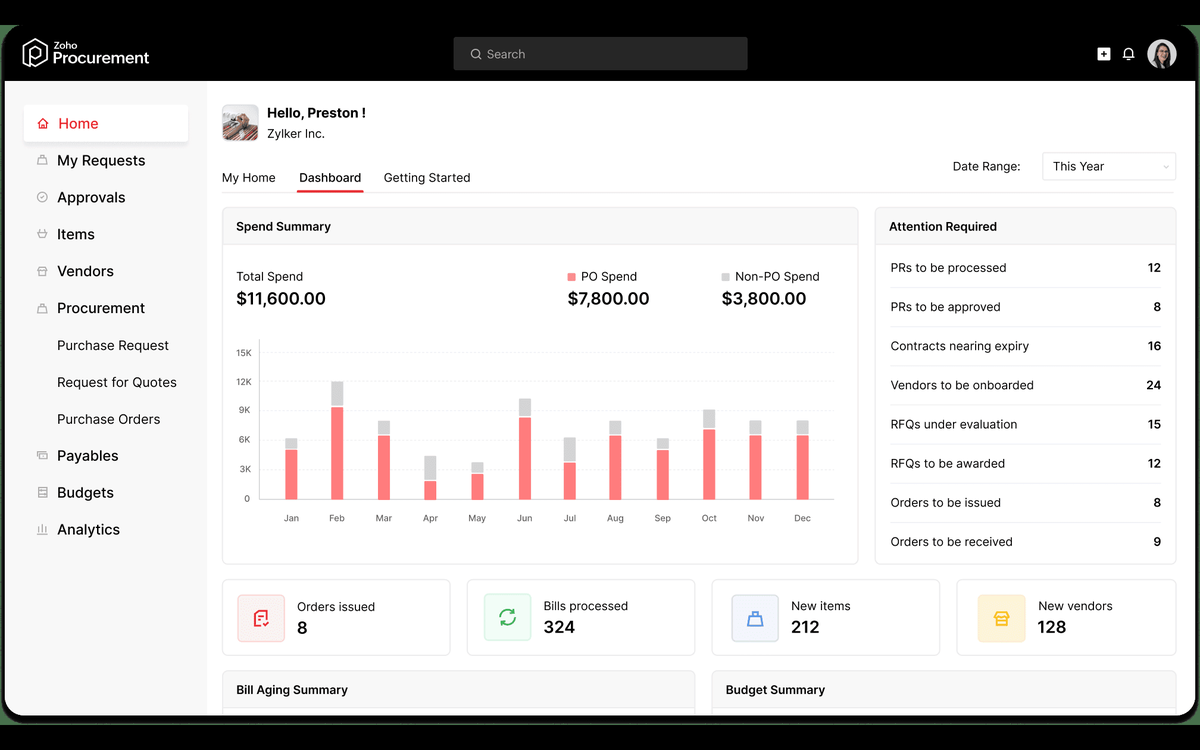Click the Budget Summary heading
Viewport: 1200px width, 750px height.
pyautogui.click(x=775, y=690)
